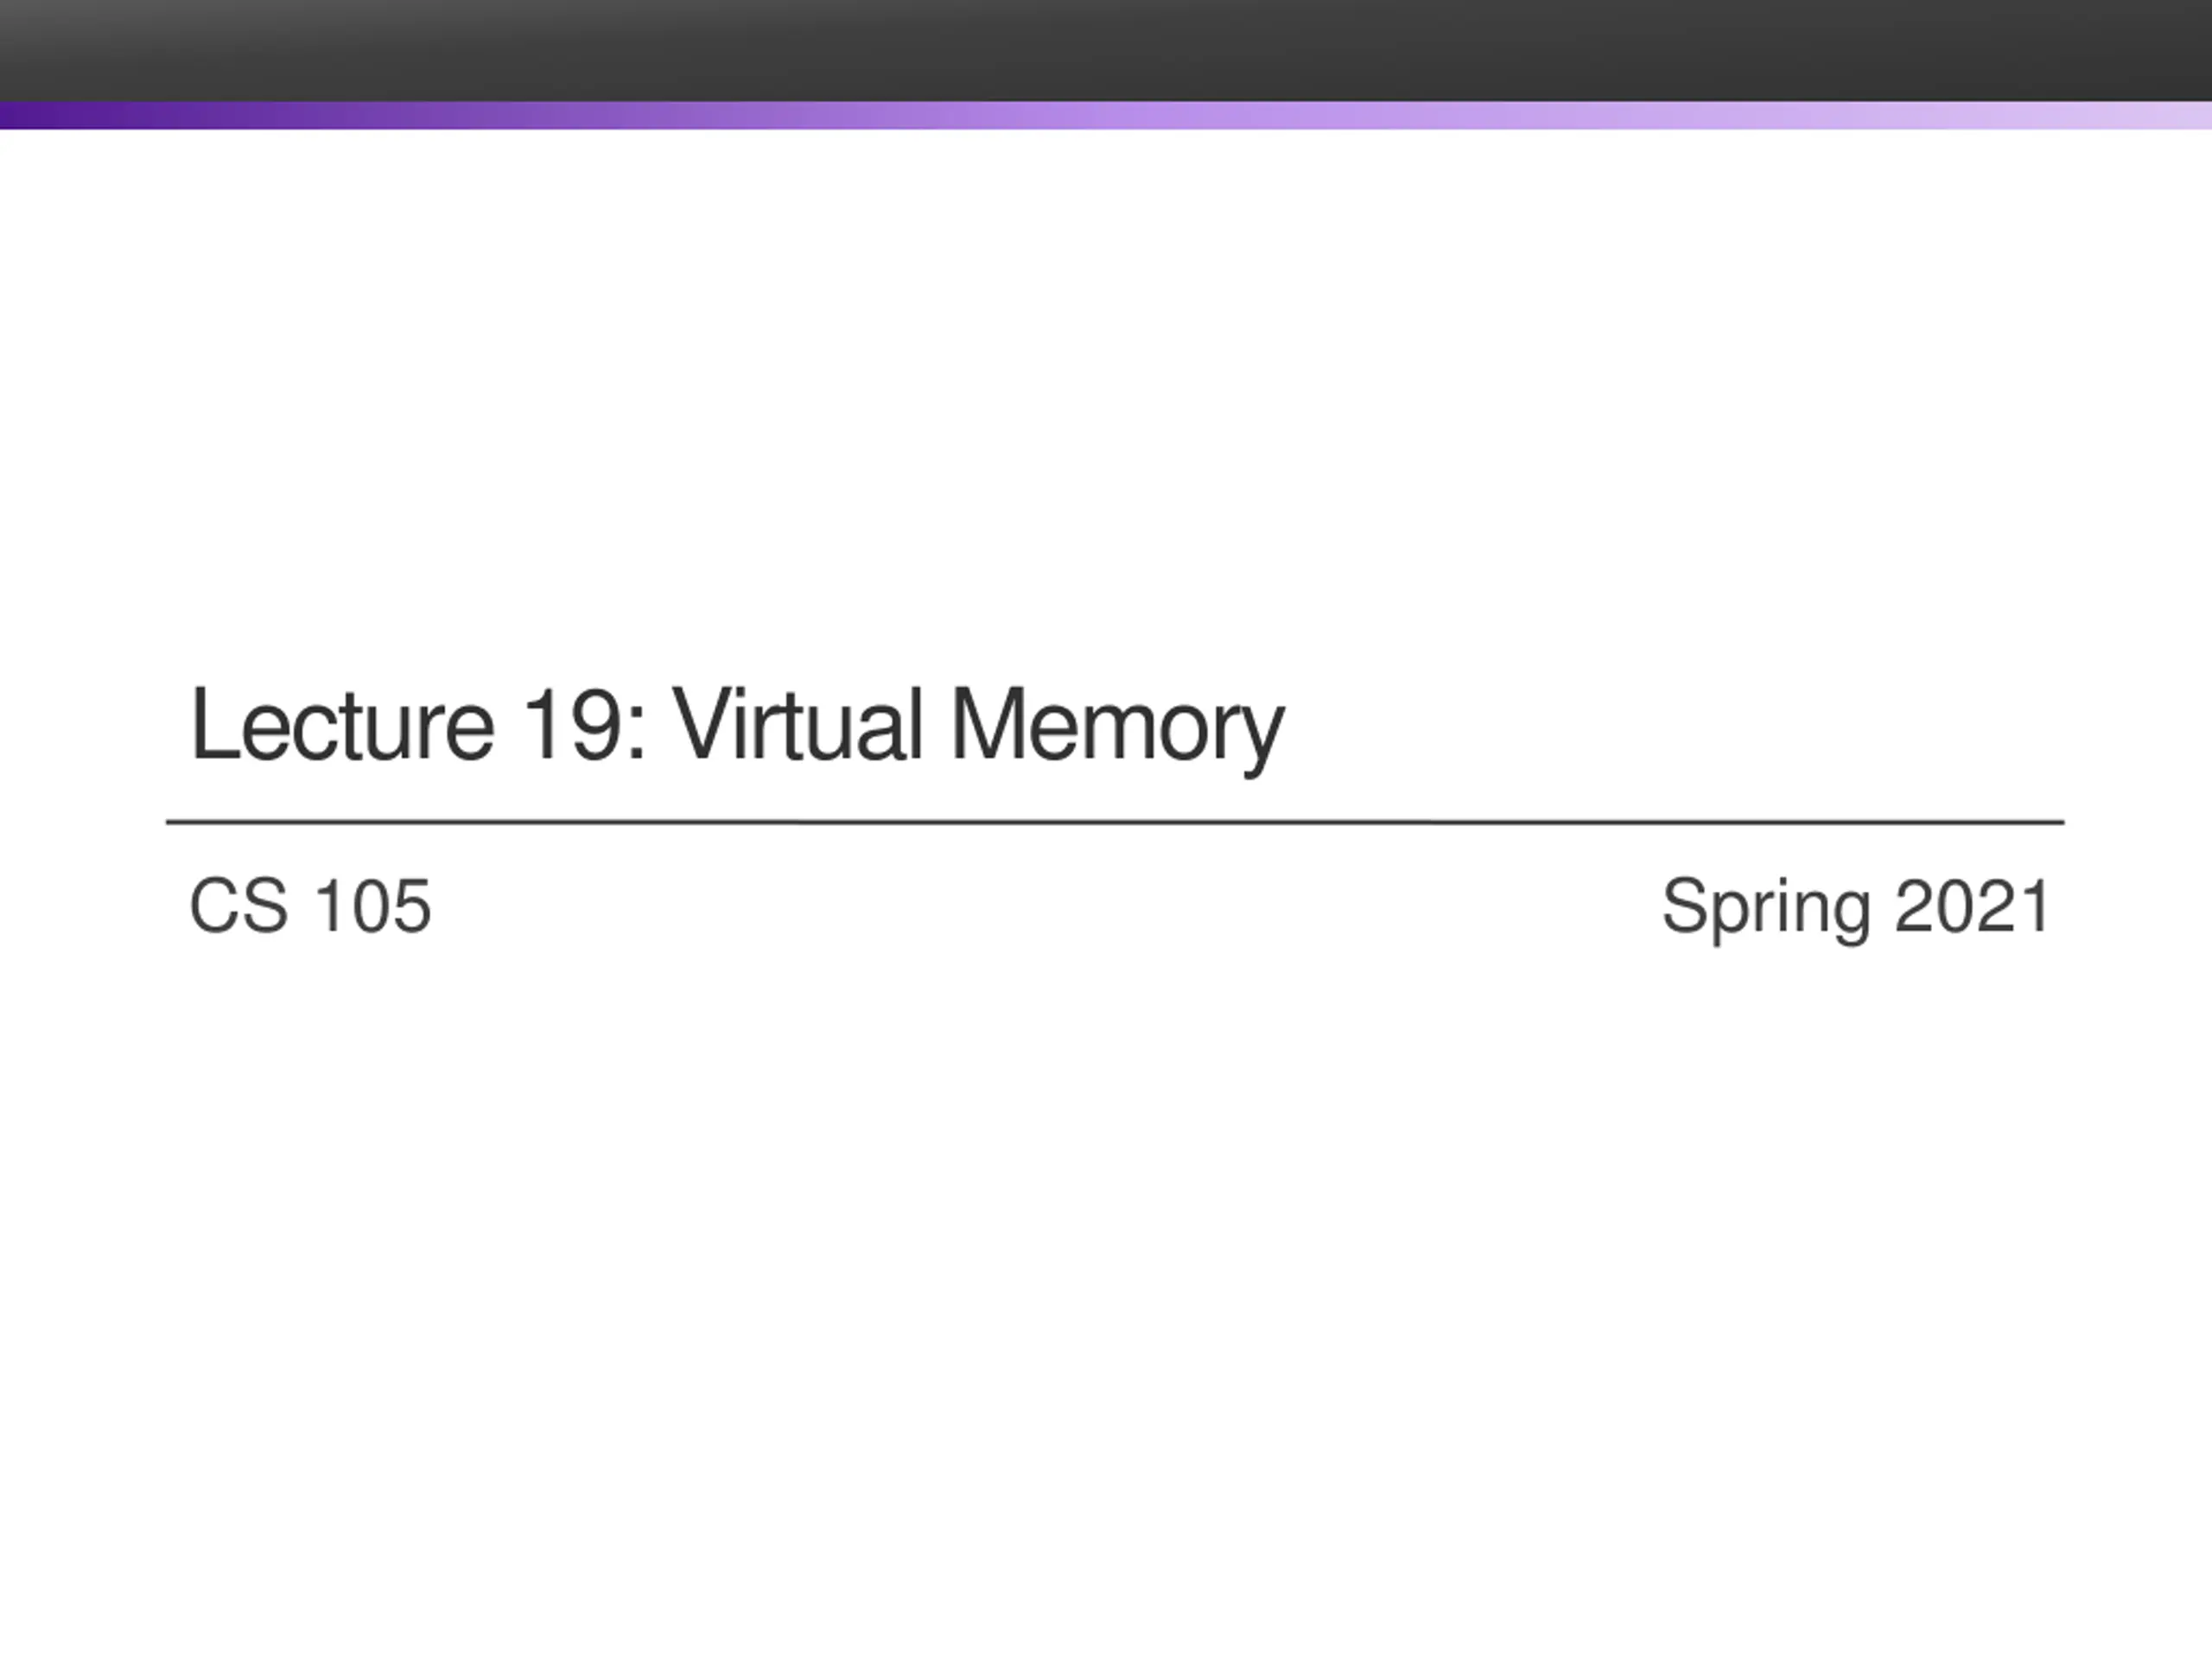Click the purple gradient strip below the header
Image resolution: width=2212 pixels, height=1659 pixels.
pyautogui.click(x=1106, y=115)
